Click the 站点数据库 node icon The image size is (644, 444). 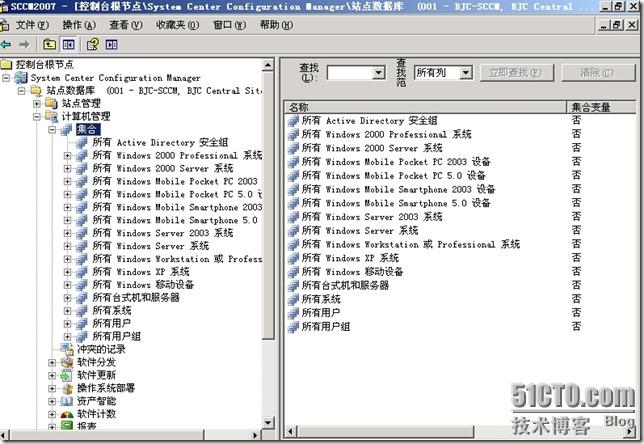pyautogui.click(x=36, y=90)
